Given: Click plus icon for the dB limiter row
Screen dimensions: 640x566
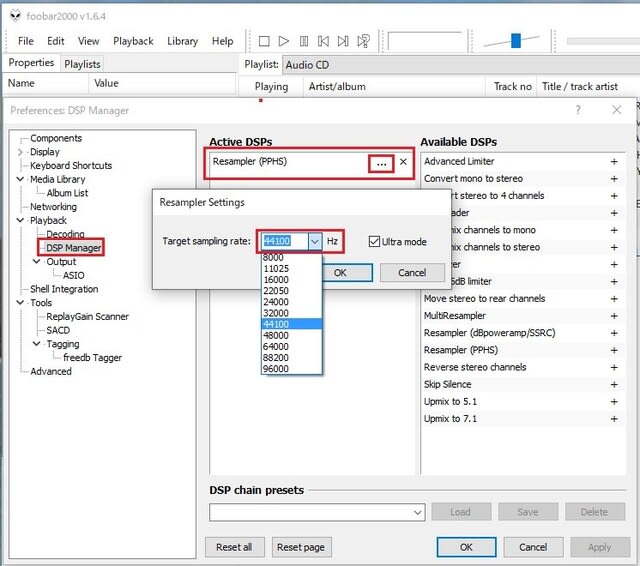Looking at the screenshot, I should [x=614, y=282].
